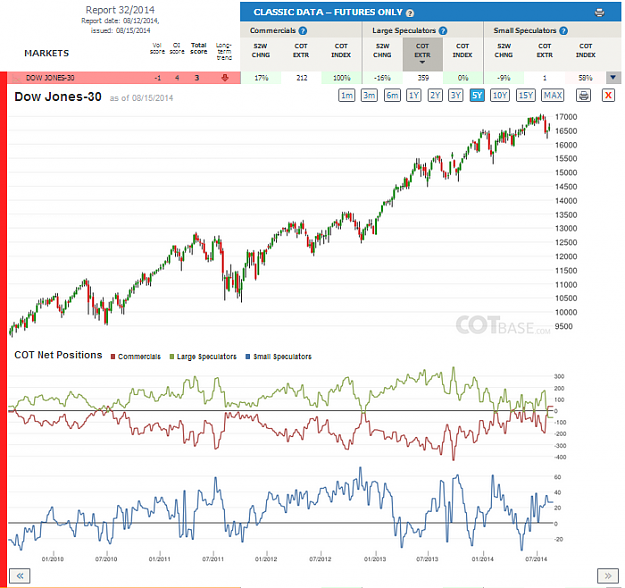Click the red long-term trend down arrow
Screen dimensions: 625x588
225,78
